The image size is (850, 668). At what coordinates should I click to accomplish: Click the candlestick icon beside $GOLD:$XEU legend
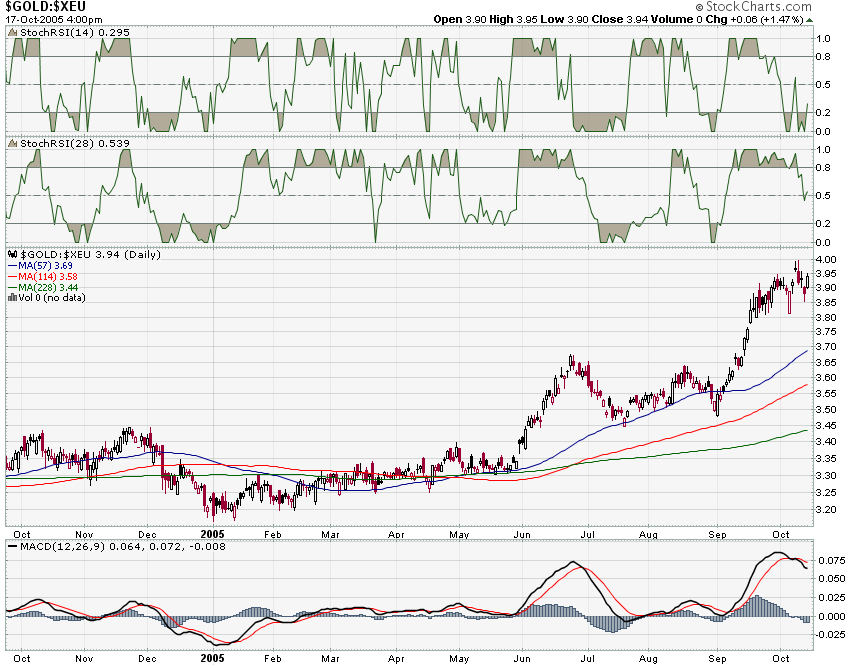point(13,254)
